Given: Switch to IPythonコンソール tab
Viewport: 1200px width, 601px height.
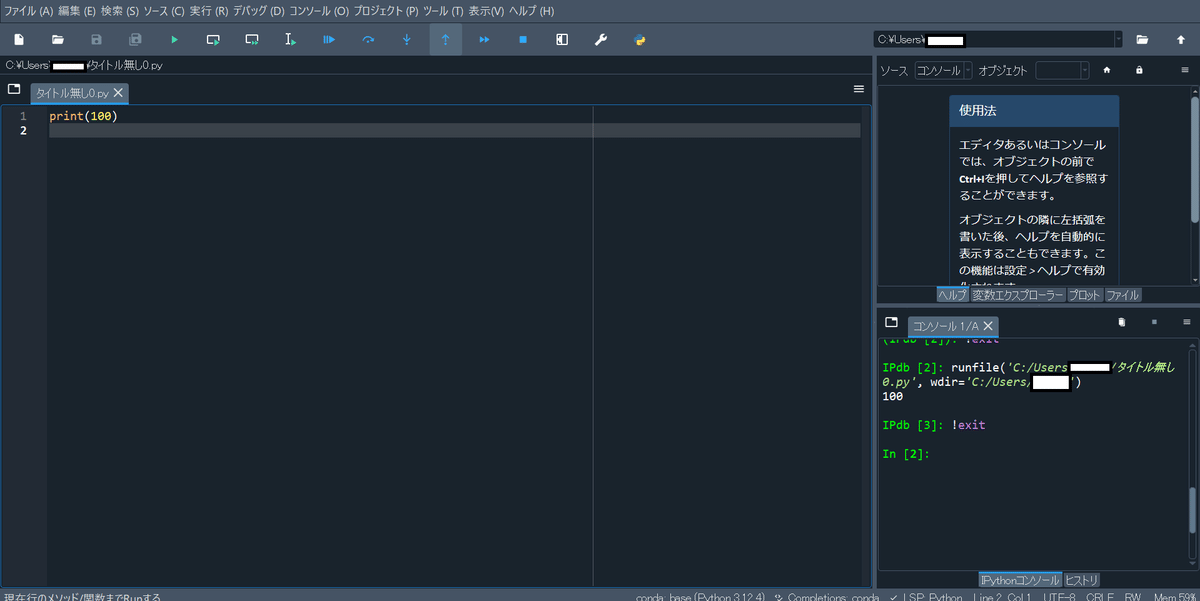Looking at the screenshot, I should [x=1019, y=580].
